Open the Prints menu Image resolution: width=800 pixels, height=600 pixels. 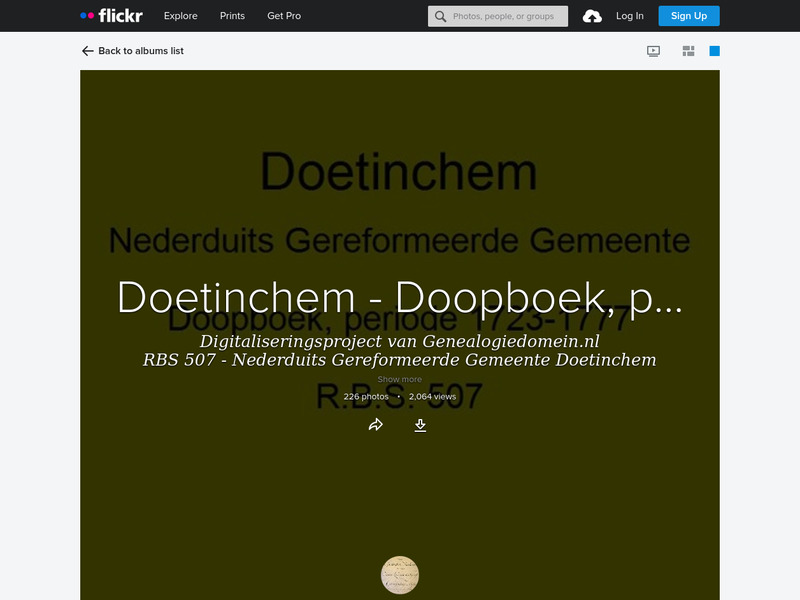point(232,15)
